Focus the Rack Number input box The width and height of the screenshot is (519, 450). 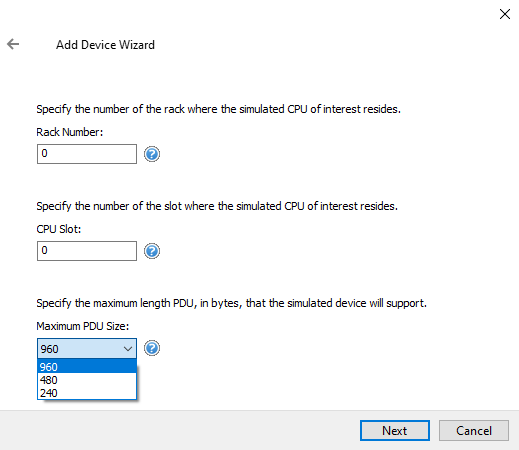[87, 154]
